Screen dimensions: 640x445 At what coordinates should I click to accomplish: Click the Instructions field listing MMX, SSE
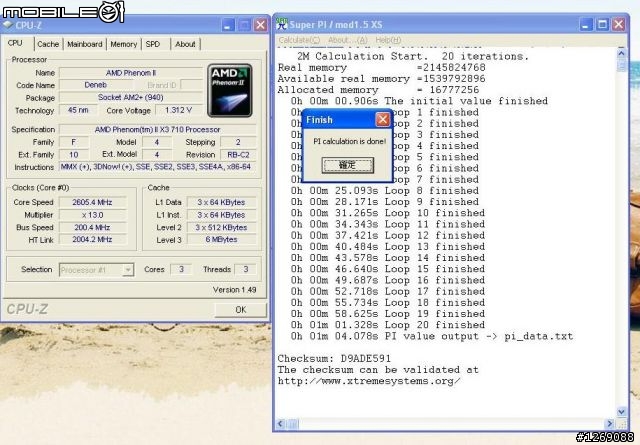(x=158, y=167)
